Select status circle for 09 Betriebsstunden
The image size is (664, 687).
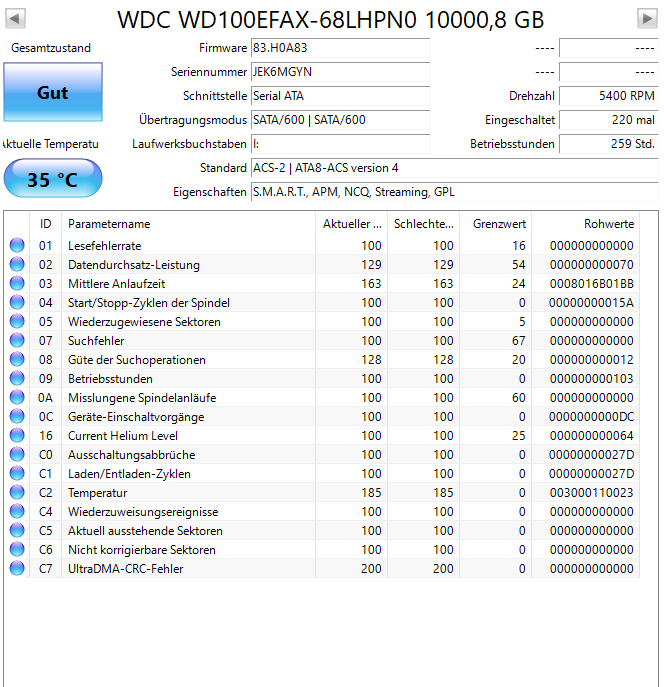pos(17,378)
